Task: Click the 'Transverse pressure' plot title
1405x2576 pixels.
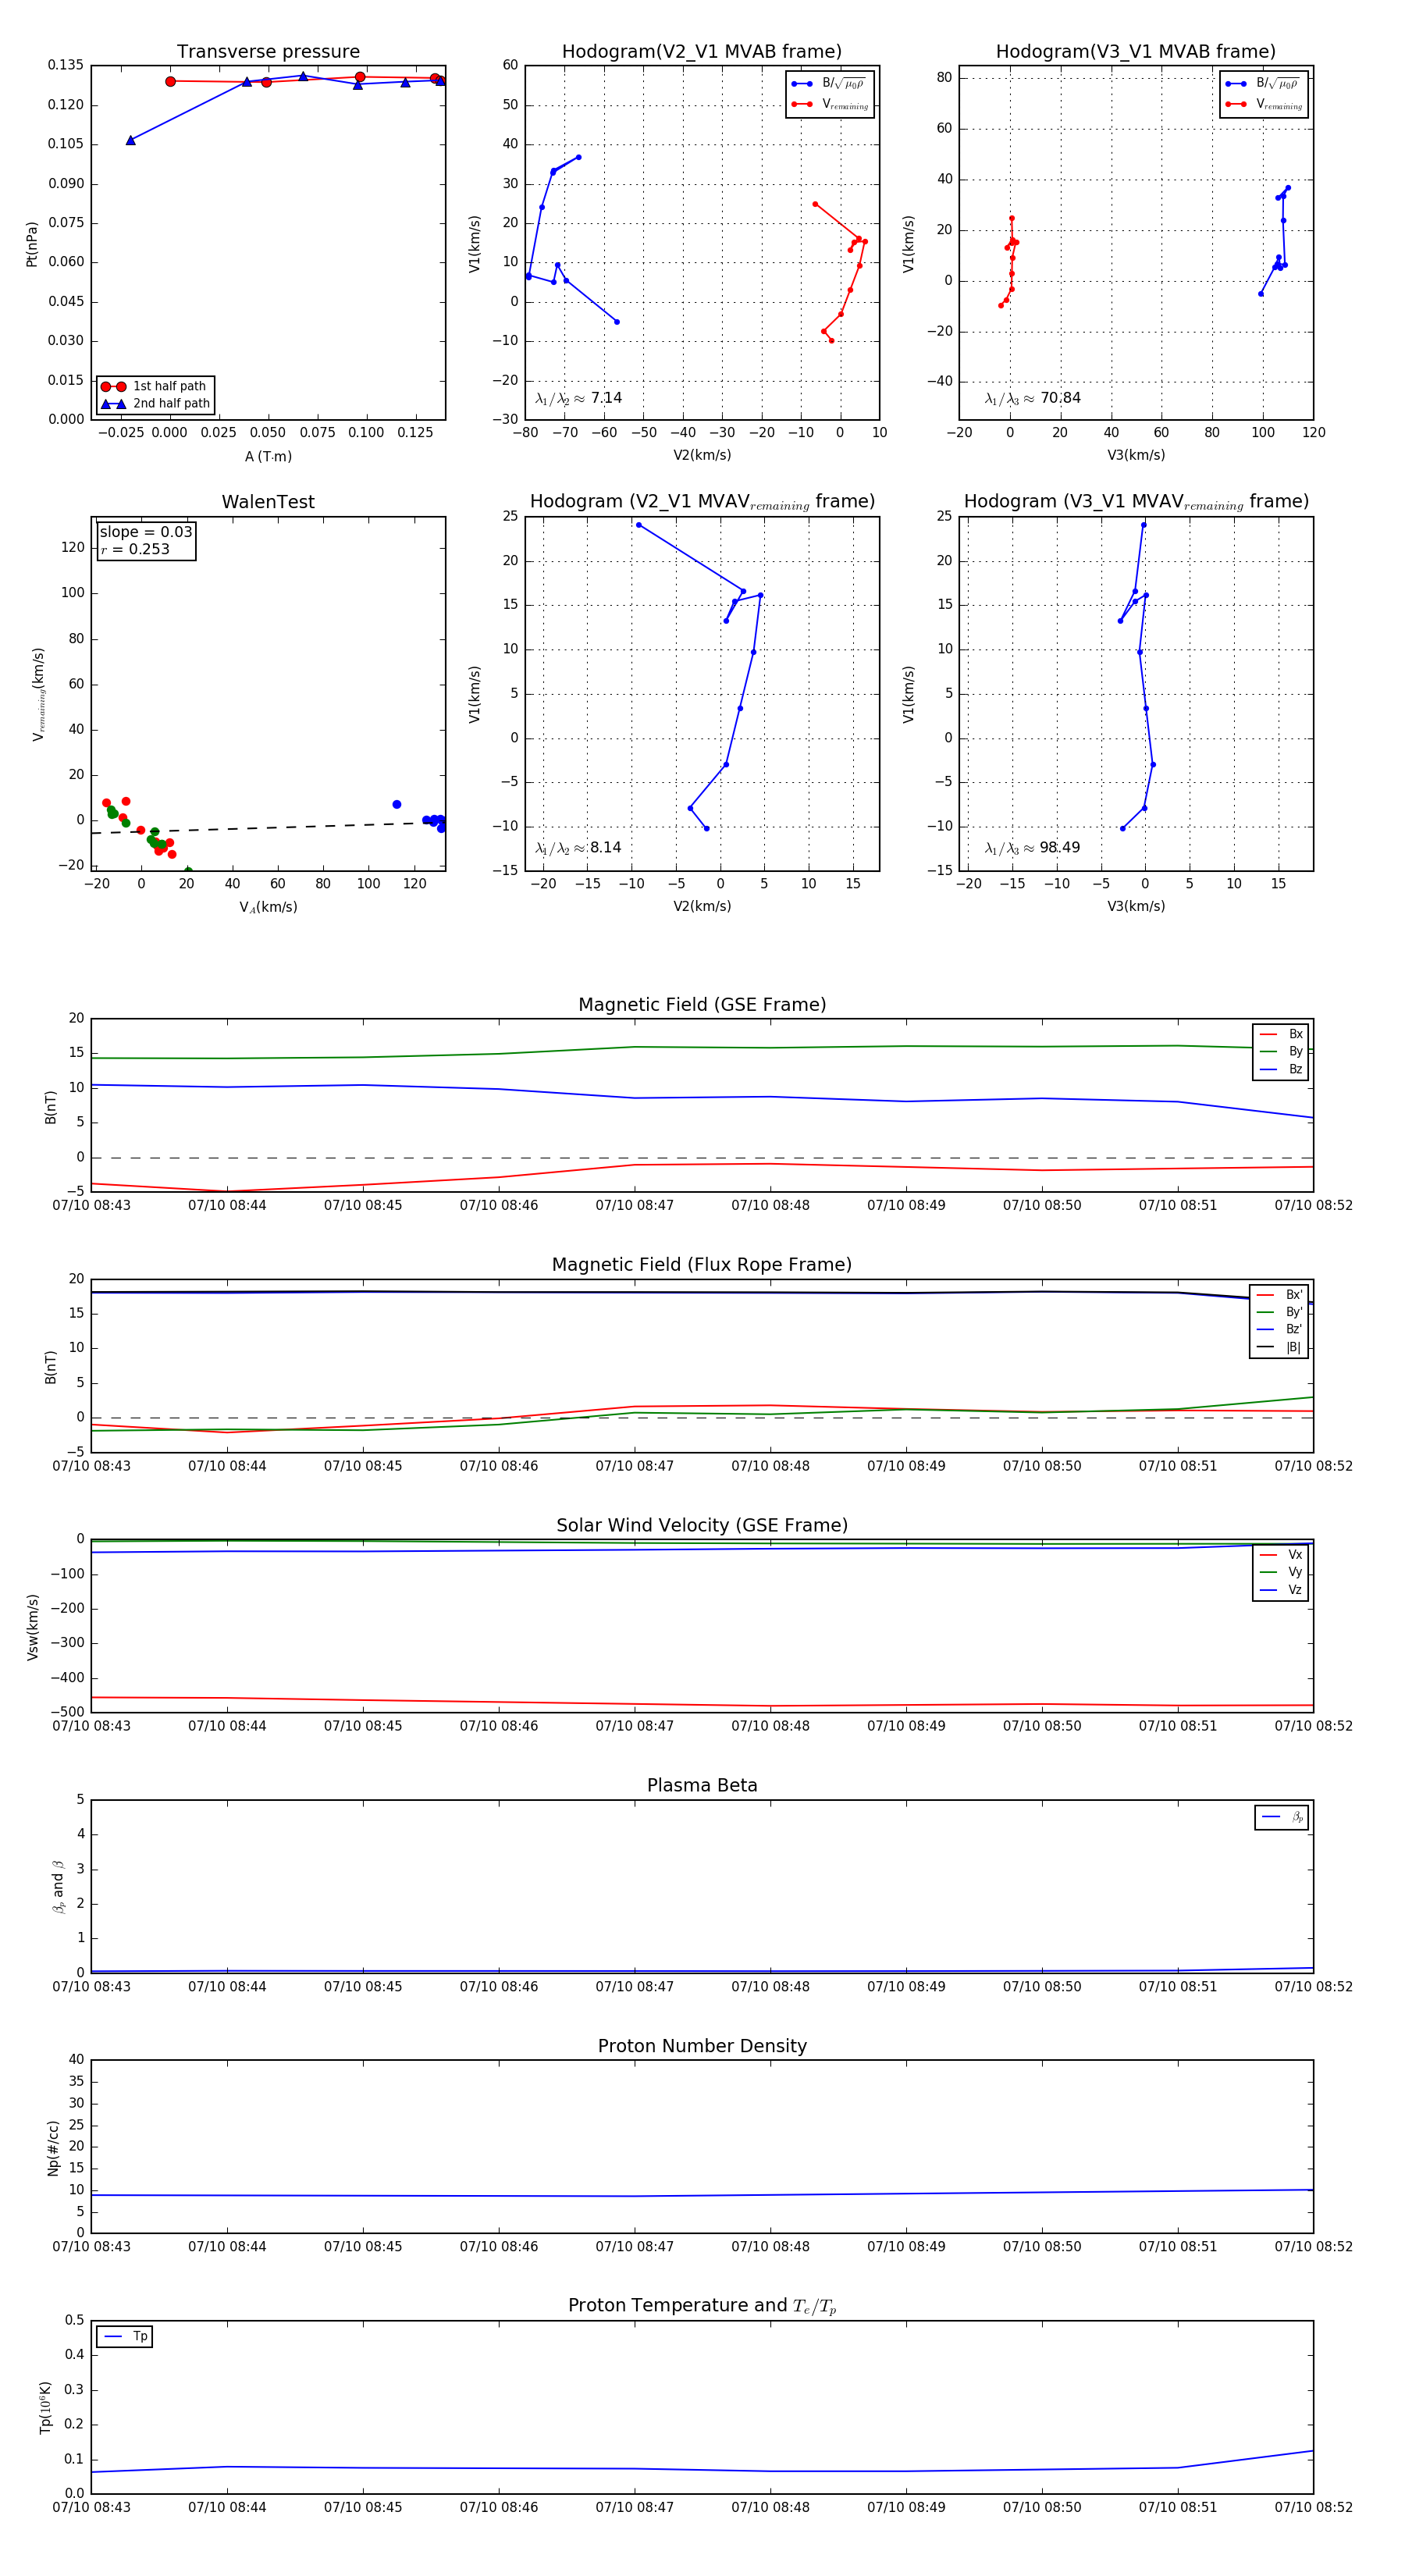Action: coord(268,52)
